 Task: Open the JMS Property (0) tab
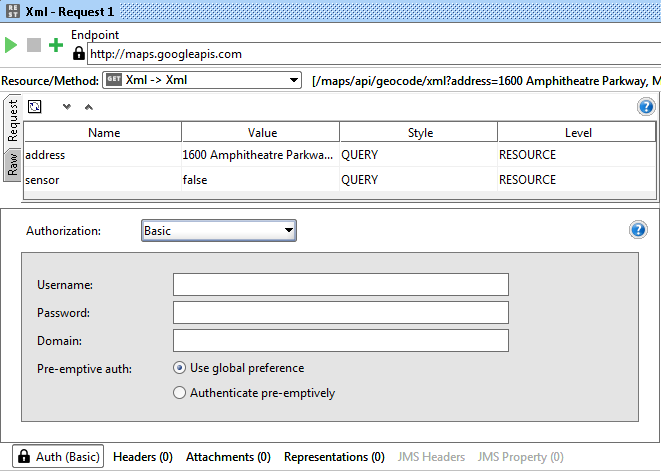pos(521,457)
